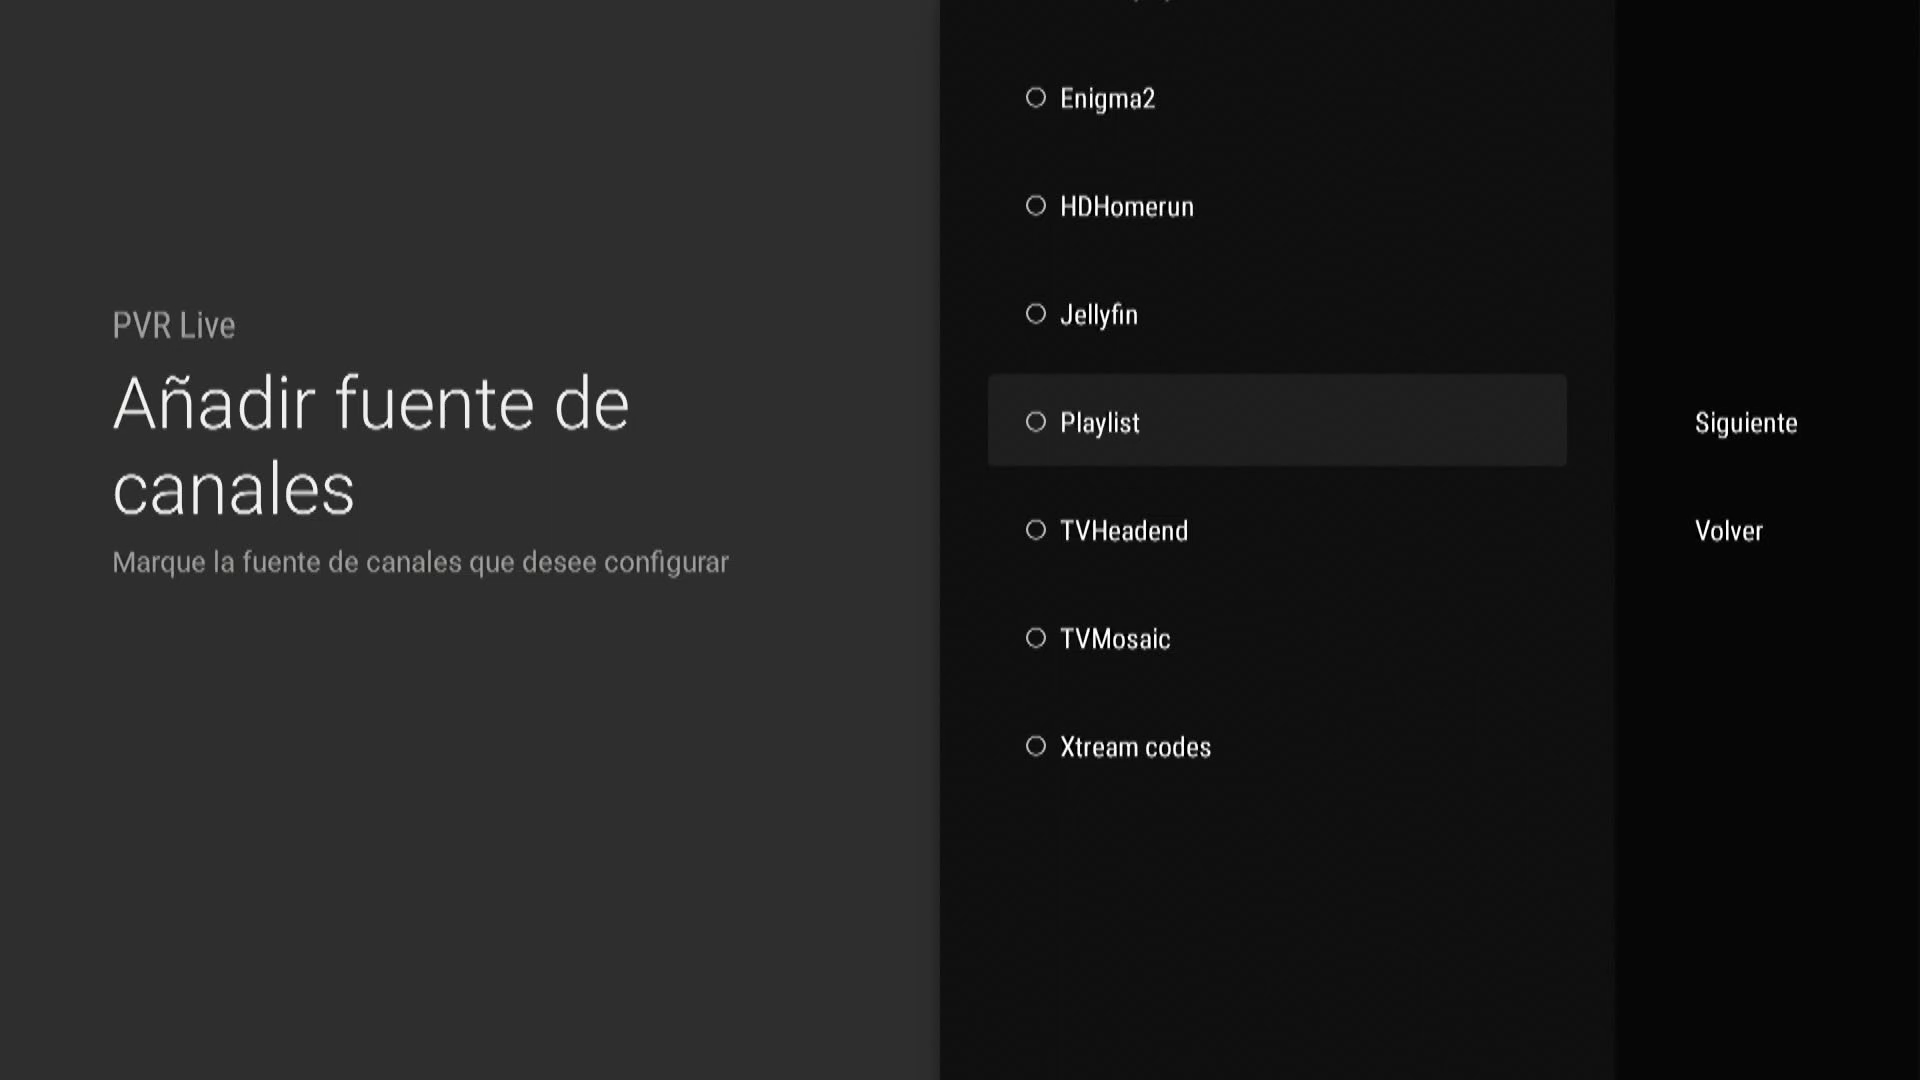Viewport: 1920px width, 1080px height.
Task: Select the Xtream codes radio button circle
Action: pyautogui.click(x=1036, y=746)
